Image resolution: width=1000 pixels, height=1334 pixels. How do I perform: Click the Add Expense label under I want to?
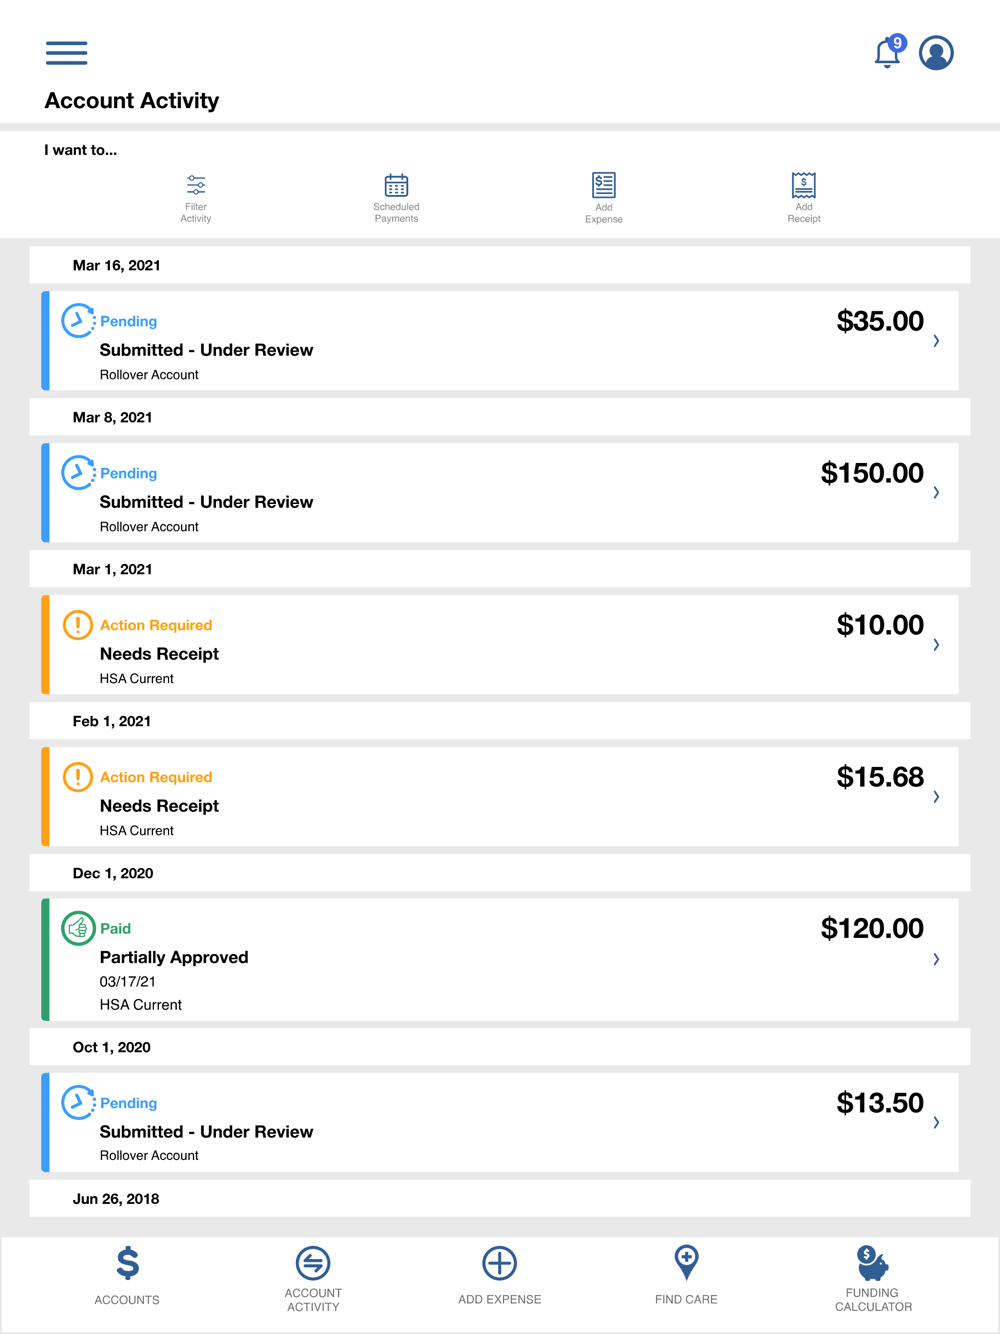tap(604, 213)
